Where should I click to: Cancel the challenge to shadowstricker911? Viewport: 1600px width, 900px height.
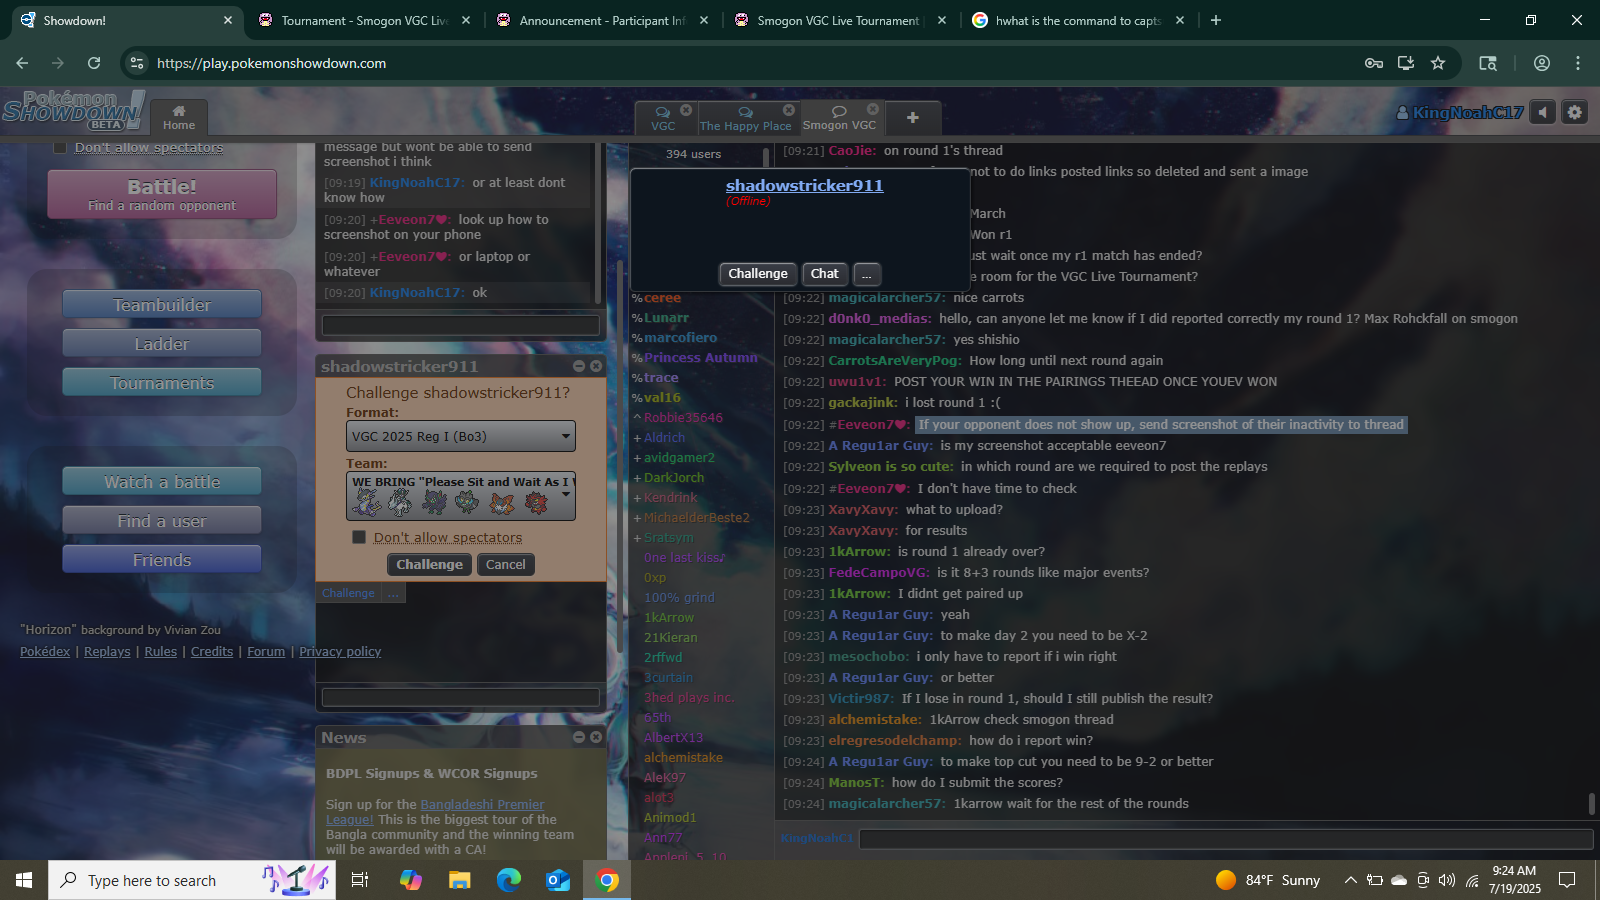[x=505, y=564]
